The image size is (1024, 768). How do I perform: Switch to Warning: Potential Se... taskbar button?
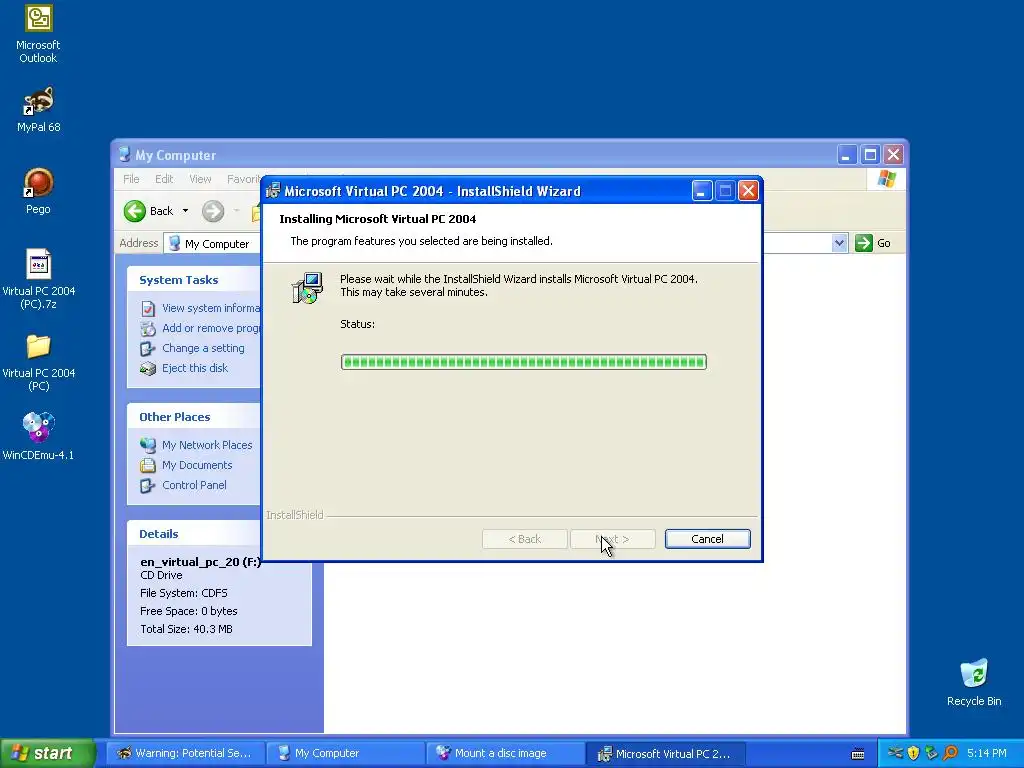tap(186, 753)
